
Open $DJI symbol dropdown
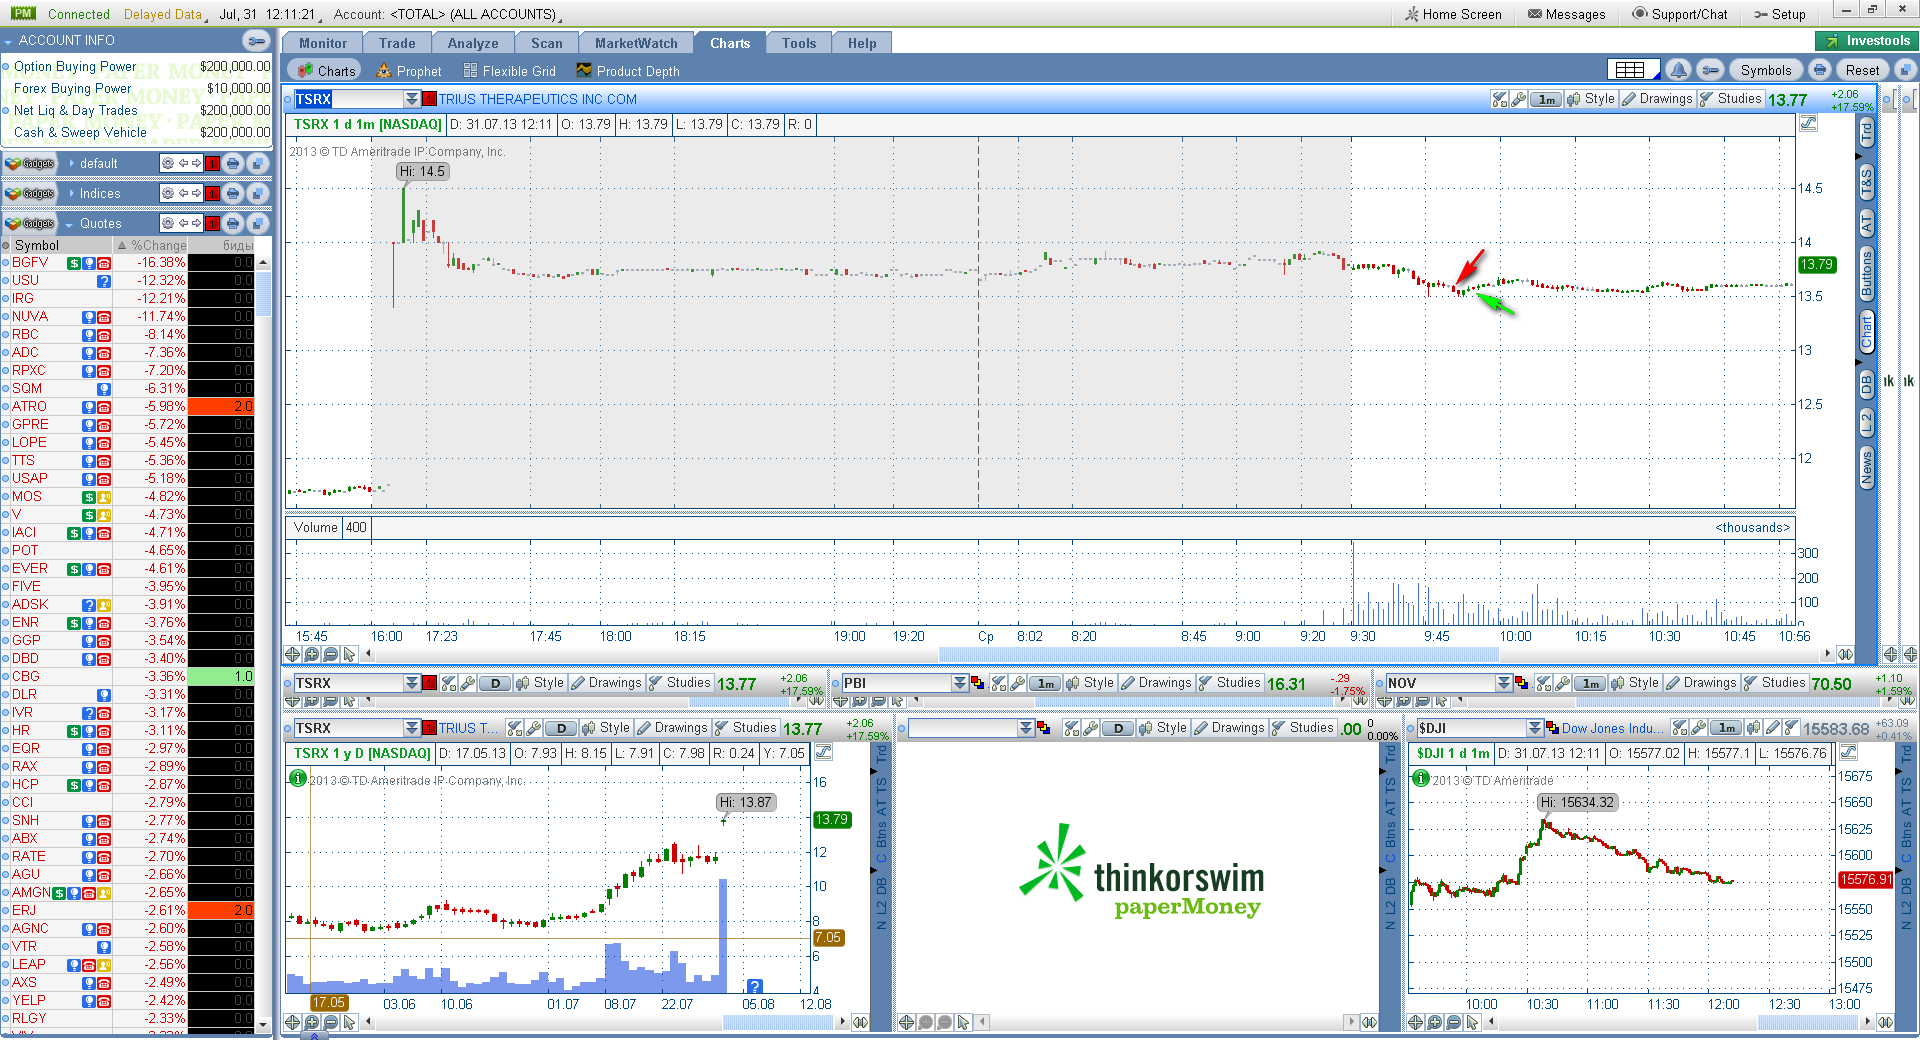point(1535,728)
